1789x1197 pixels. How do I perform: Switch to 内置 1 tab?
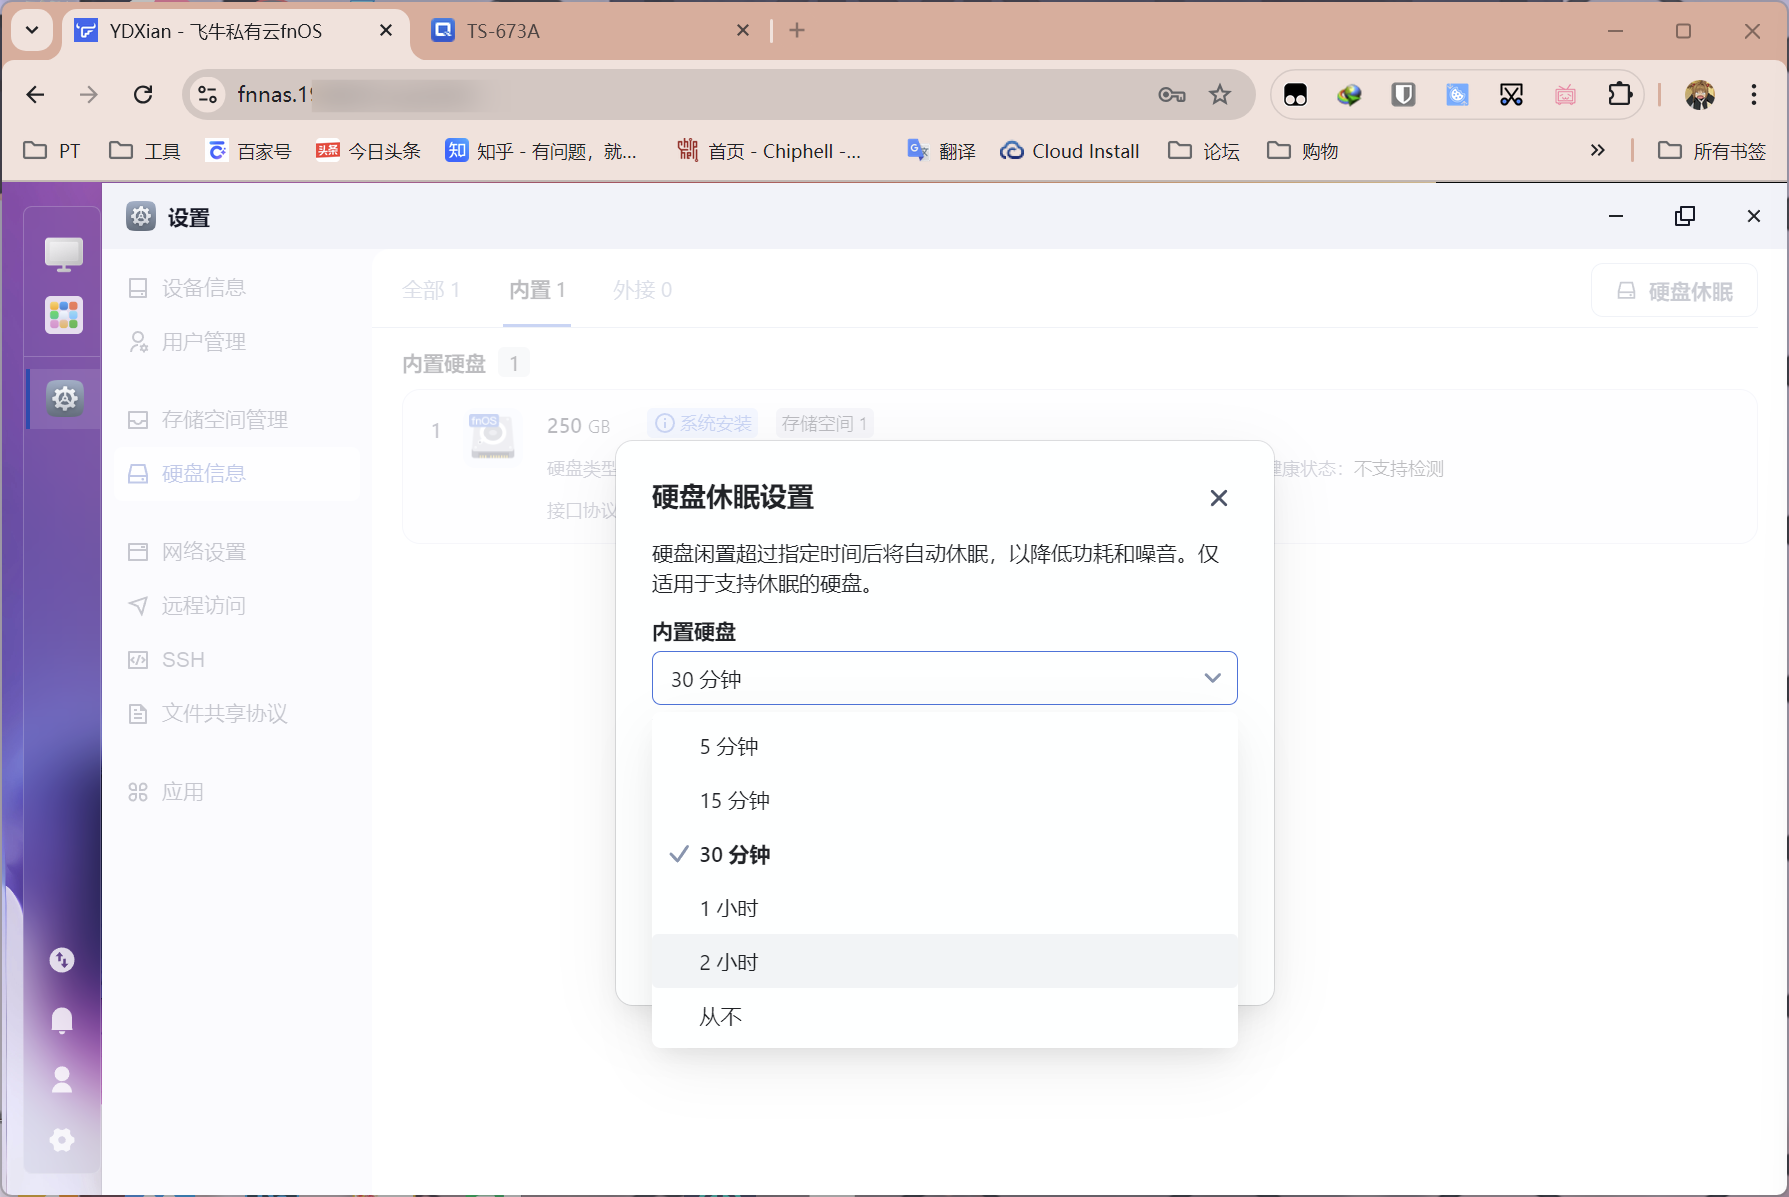point(537,290)
